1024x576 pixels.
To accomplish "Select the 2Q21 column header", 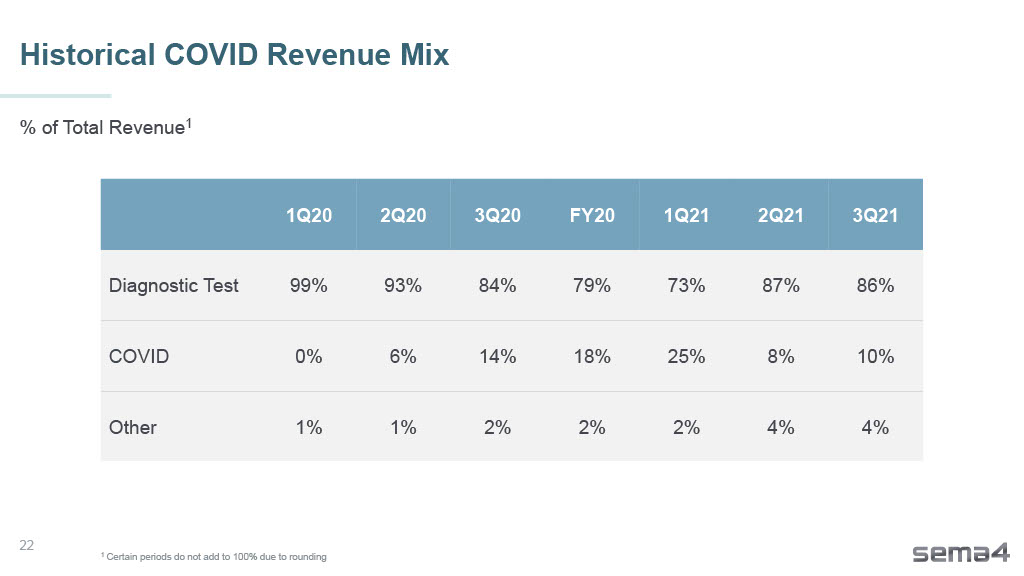I will click(x=780, y=216).
